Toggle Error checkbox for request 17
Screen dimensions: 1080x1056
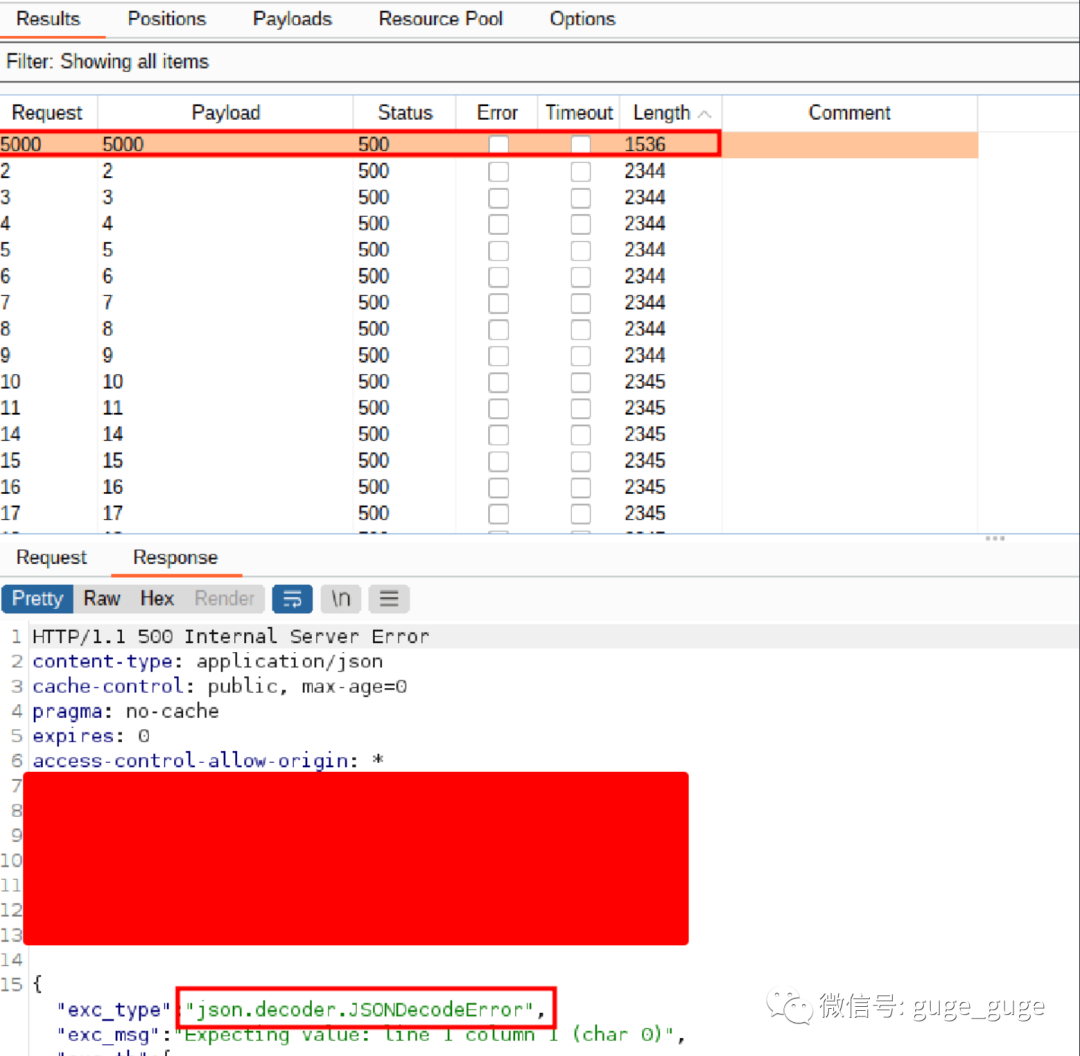[499, 514]
